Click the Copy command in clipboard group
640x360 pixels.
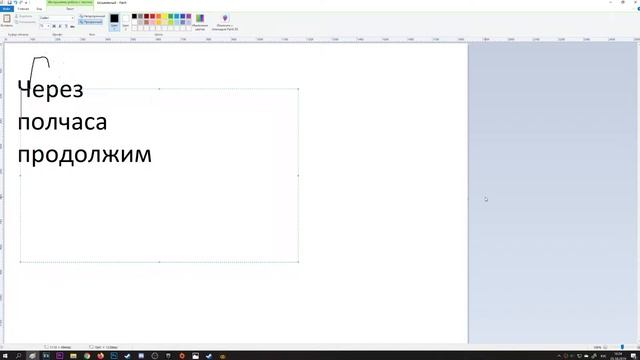[25, 22]
